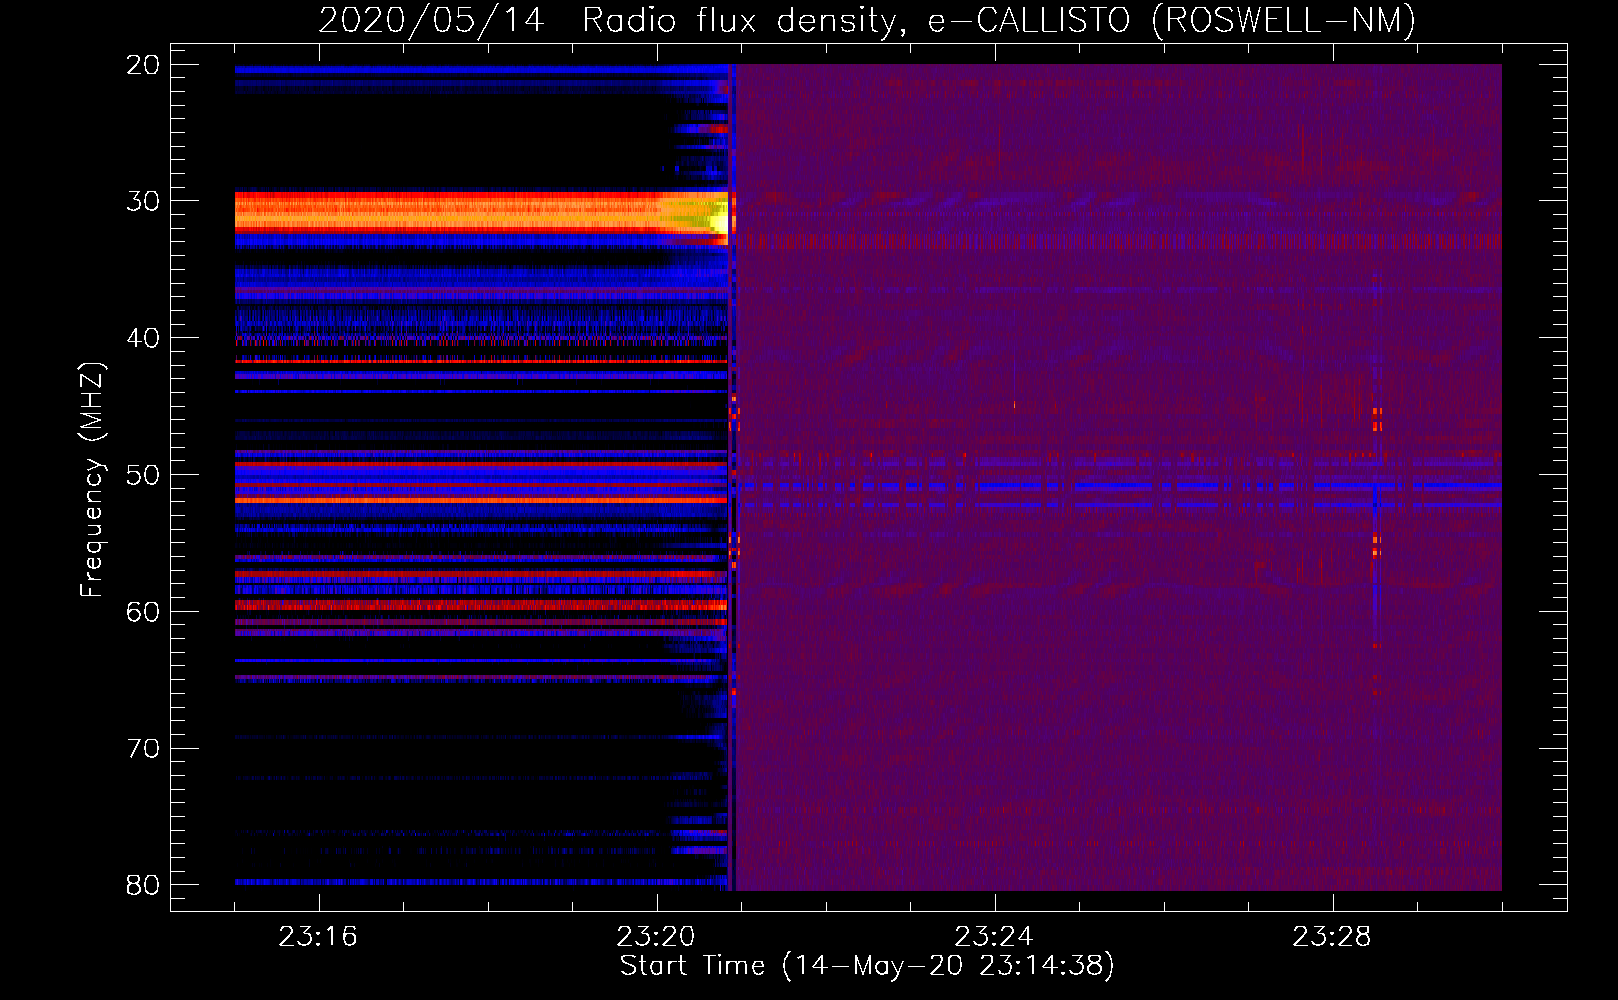Click the frequency tick label 20

click(143, 65)
